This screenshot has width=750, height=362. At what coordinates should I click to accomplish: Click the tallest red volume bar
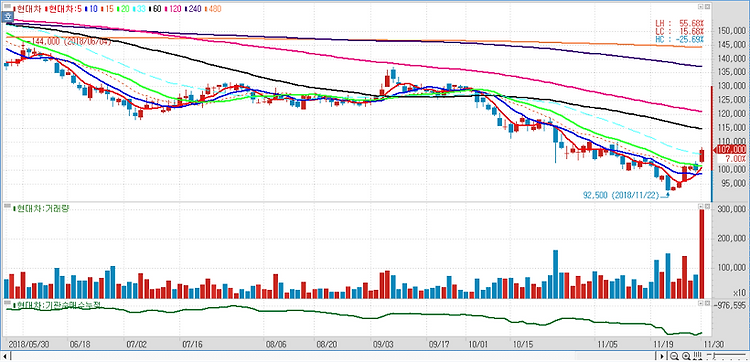coord(702,254)
